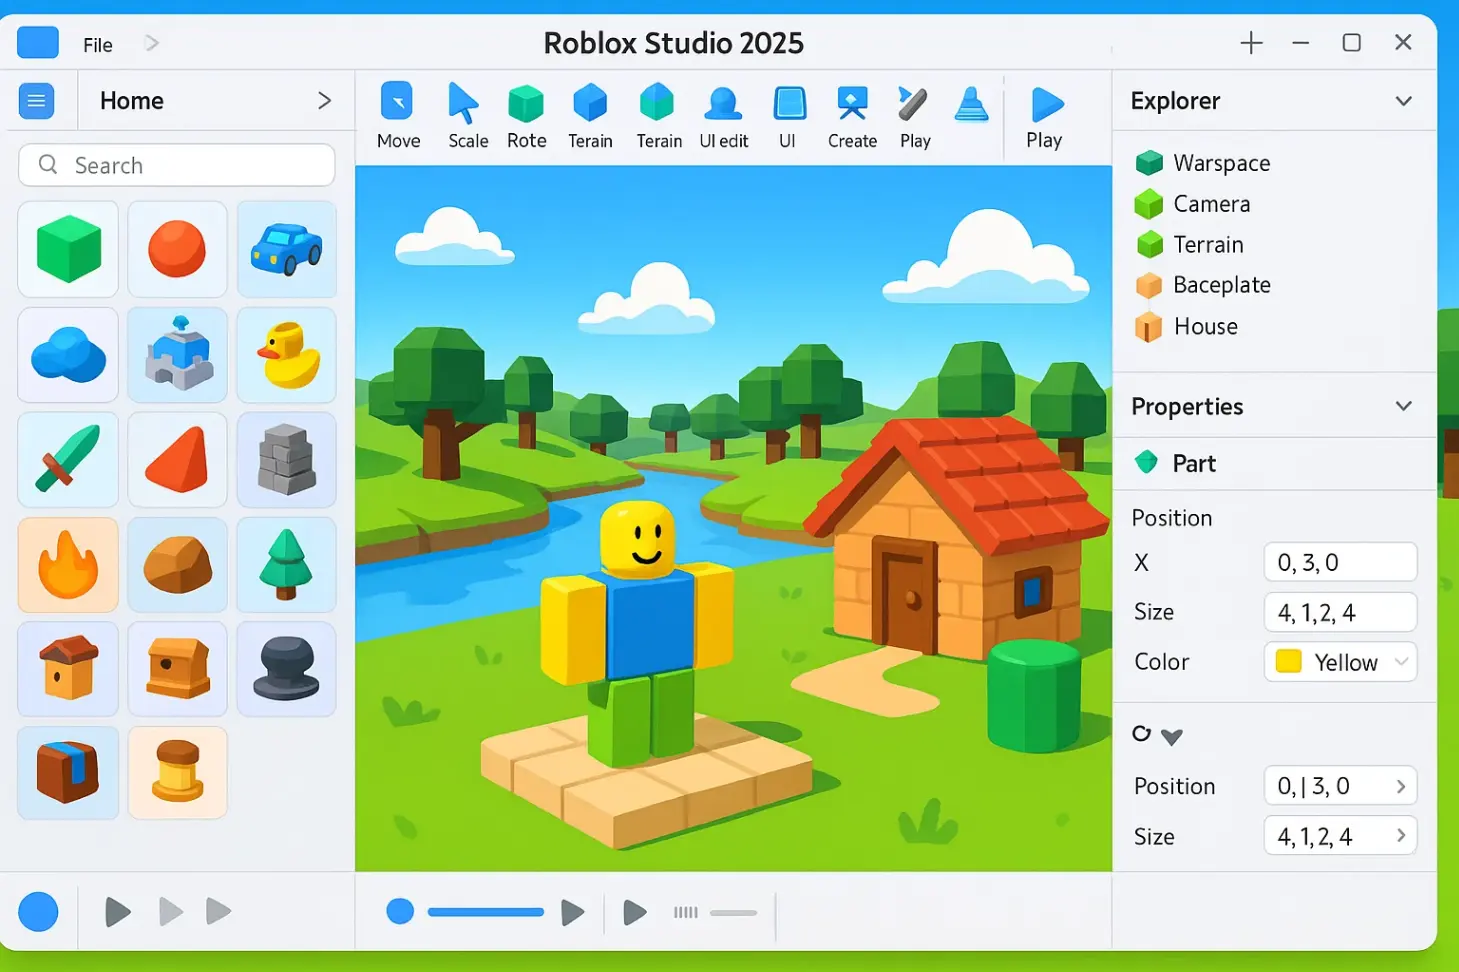Pick the green sword asset
The height and width of the screenshot is (972, 1459).
[x=68, y=460]
